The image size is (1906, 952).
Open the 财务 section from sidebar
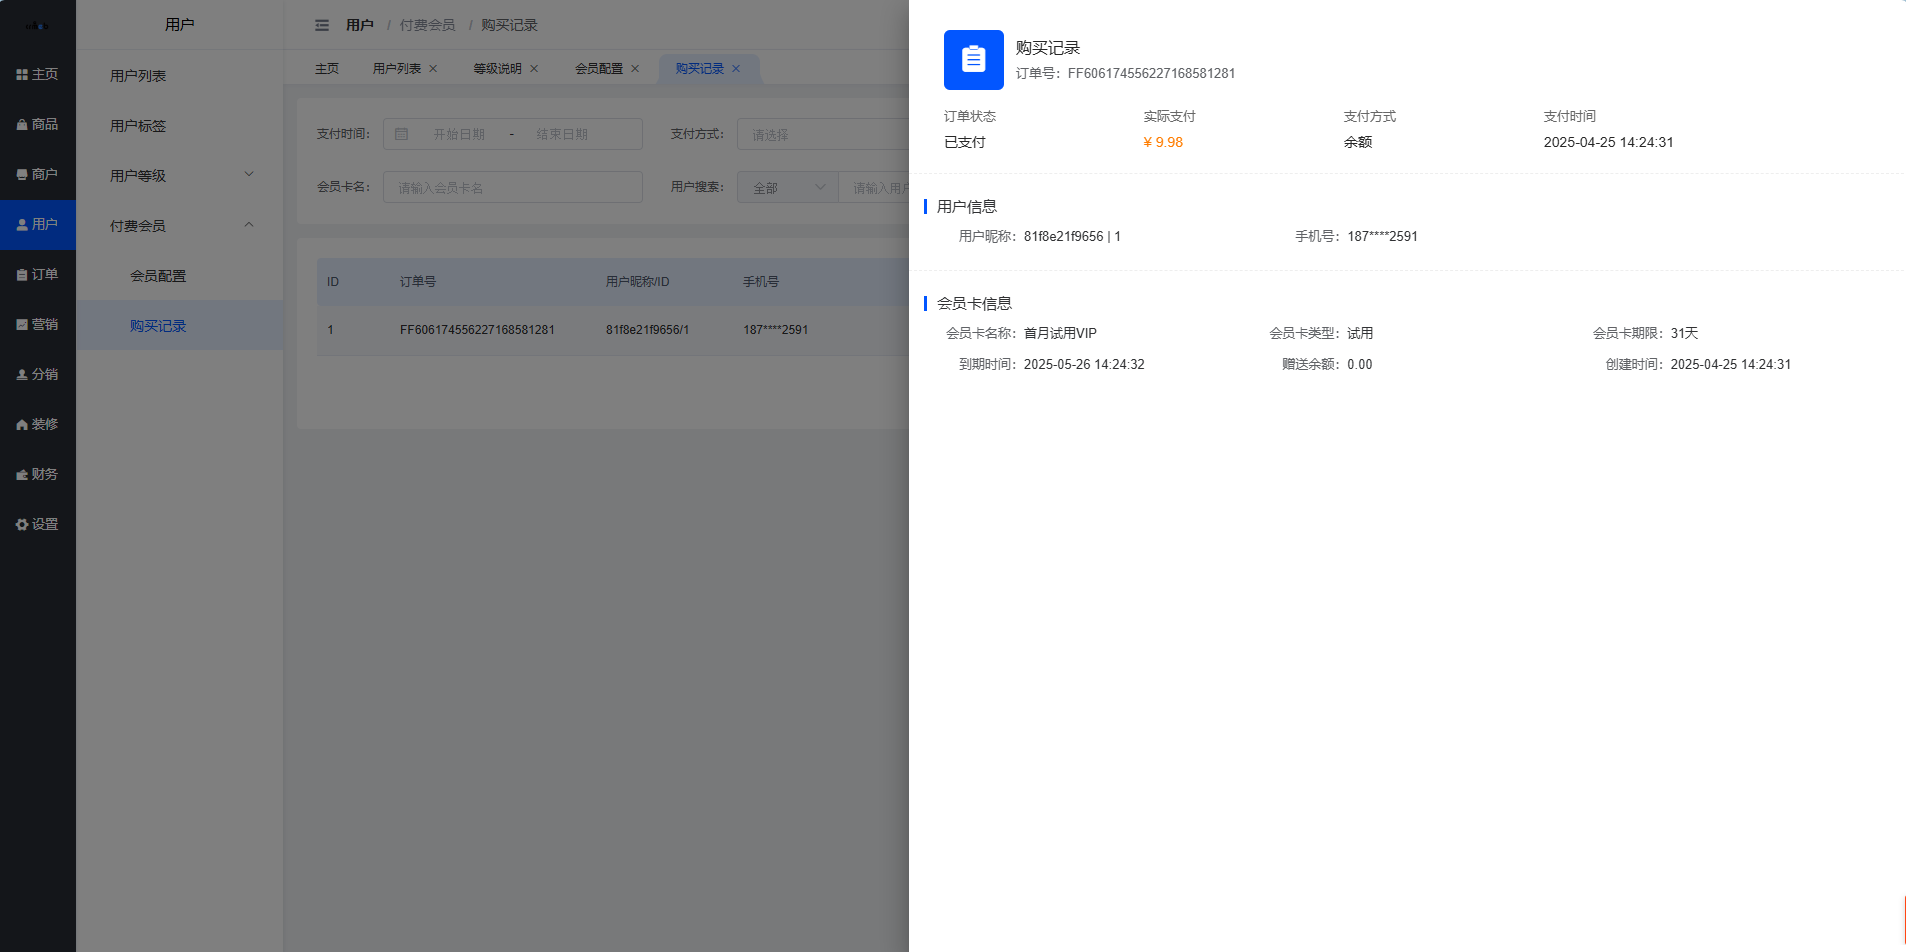pos(38,473)
